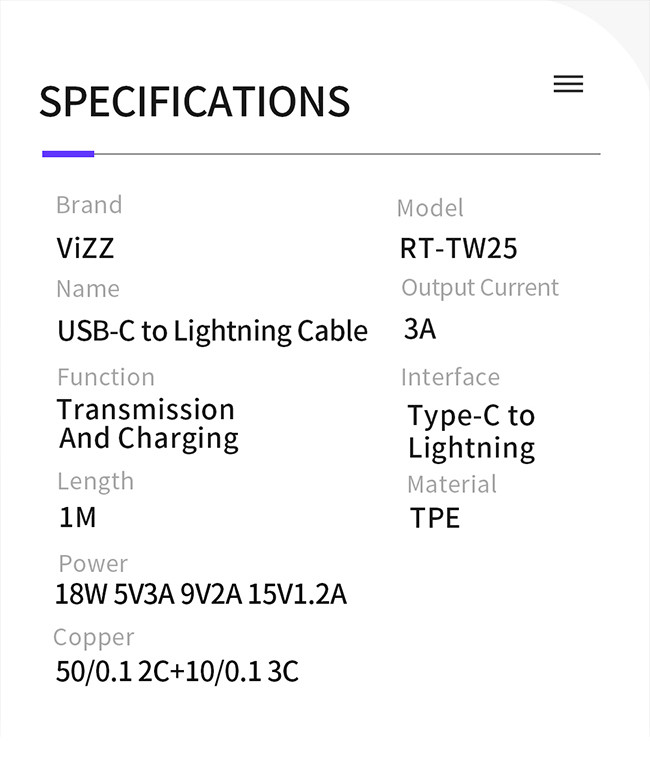Select the Model label
The width and height of the screenshot is (650, 770).
point(430,208)
